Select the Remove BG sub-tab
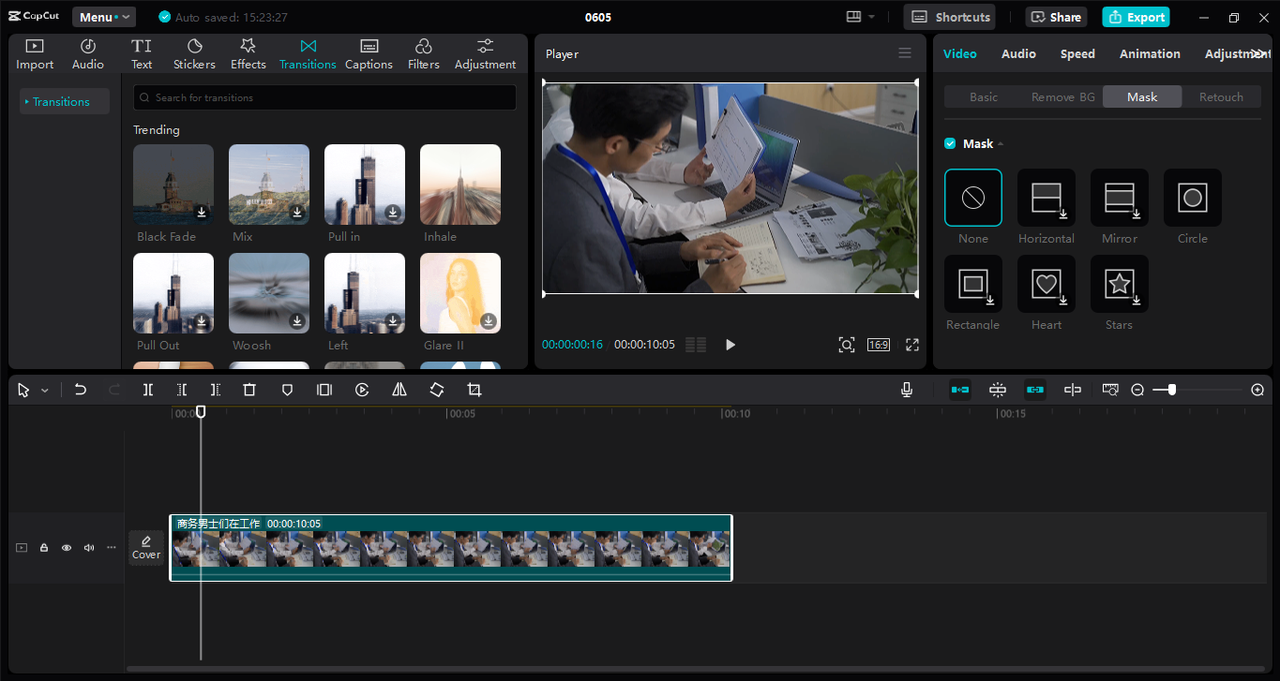Image resolution: width=1280 pixels, height=681 pixels. click(1063, 97)
